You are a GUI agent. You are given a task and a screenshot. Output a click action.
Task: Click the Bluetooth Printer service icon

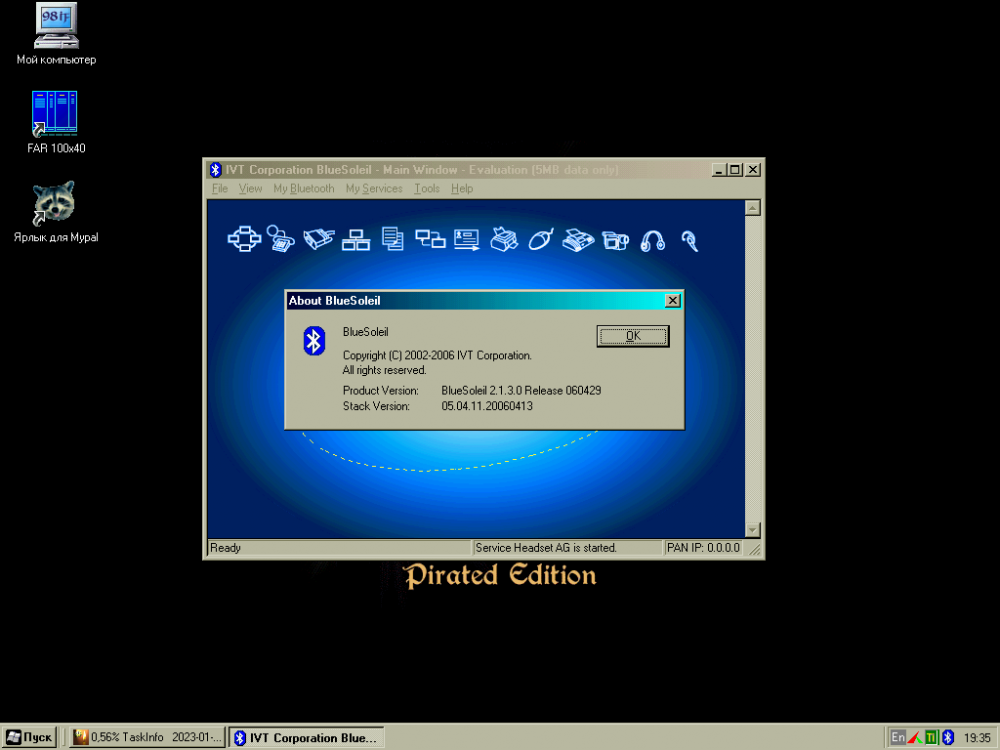(x=504, y=239)
